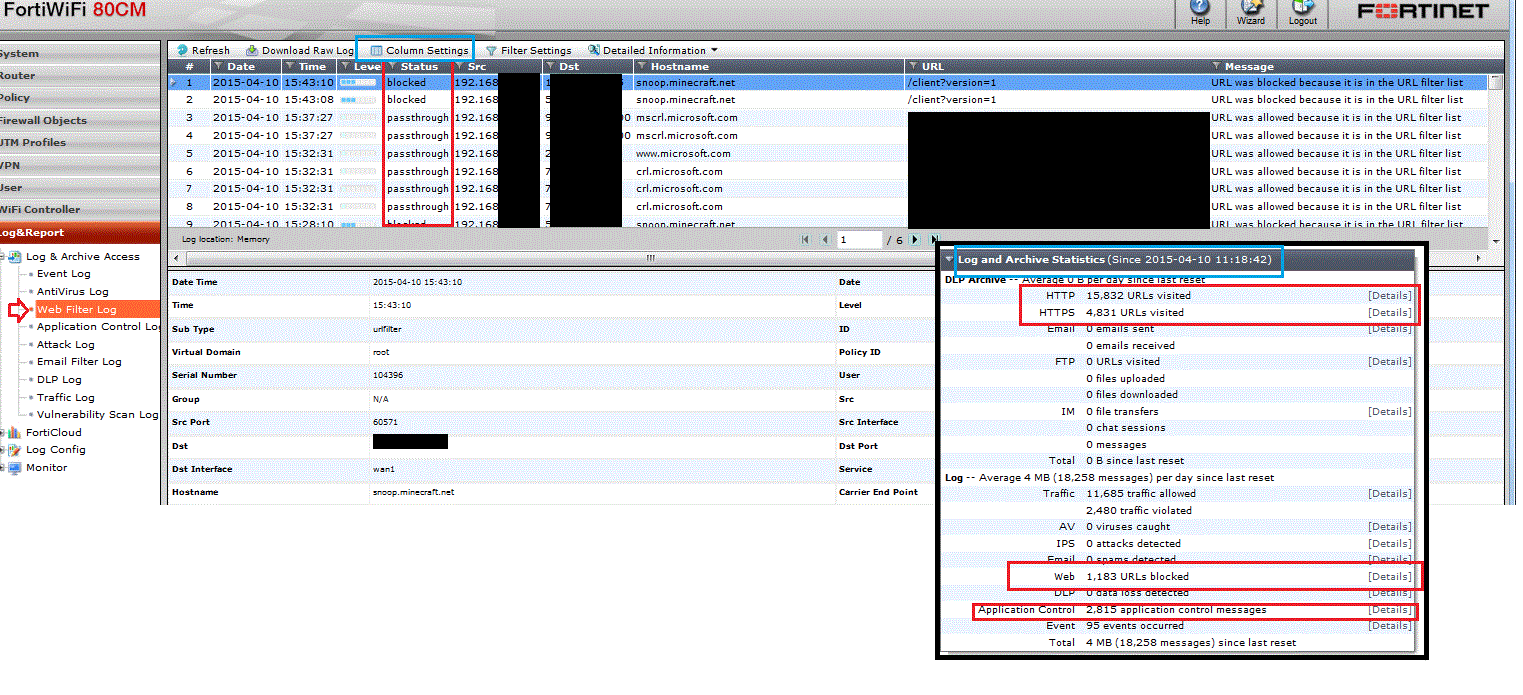Open the WiFi Controller menu section
Viewport: 1523px width, 695px height.
click(x=80, y=209)
